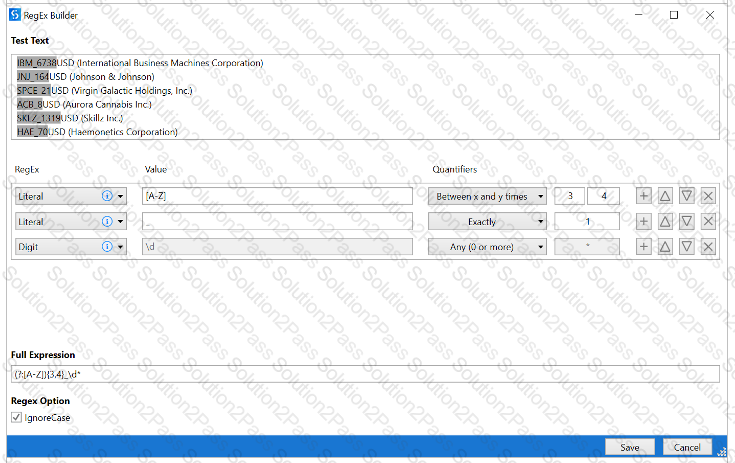This screenshot has width=735, height=463.
Task: Edit the Exactly count field showing 1
Action: pos(587,221)
